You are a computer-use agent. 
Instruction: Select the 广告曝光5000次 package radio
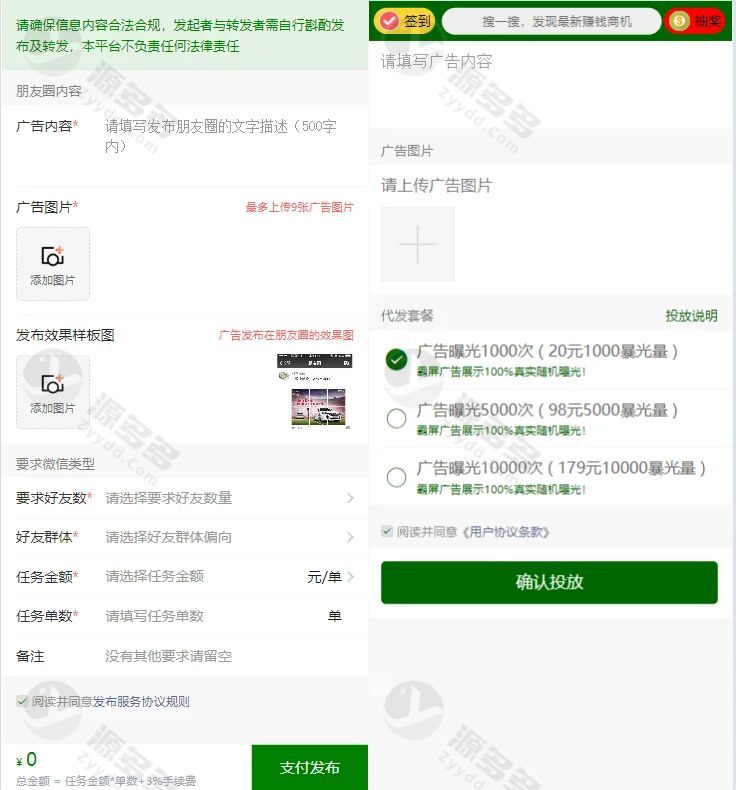coord(396,418)
